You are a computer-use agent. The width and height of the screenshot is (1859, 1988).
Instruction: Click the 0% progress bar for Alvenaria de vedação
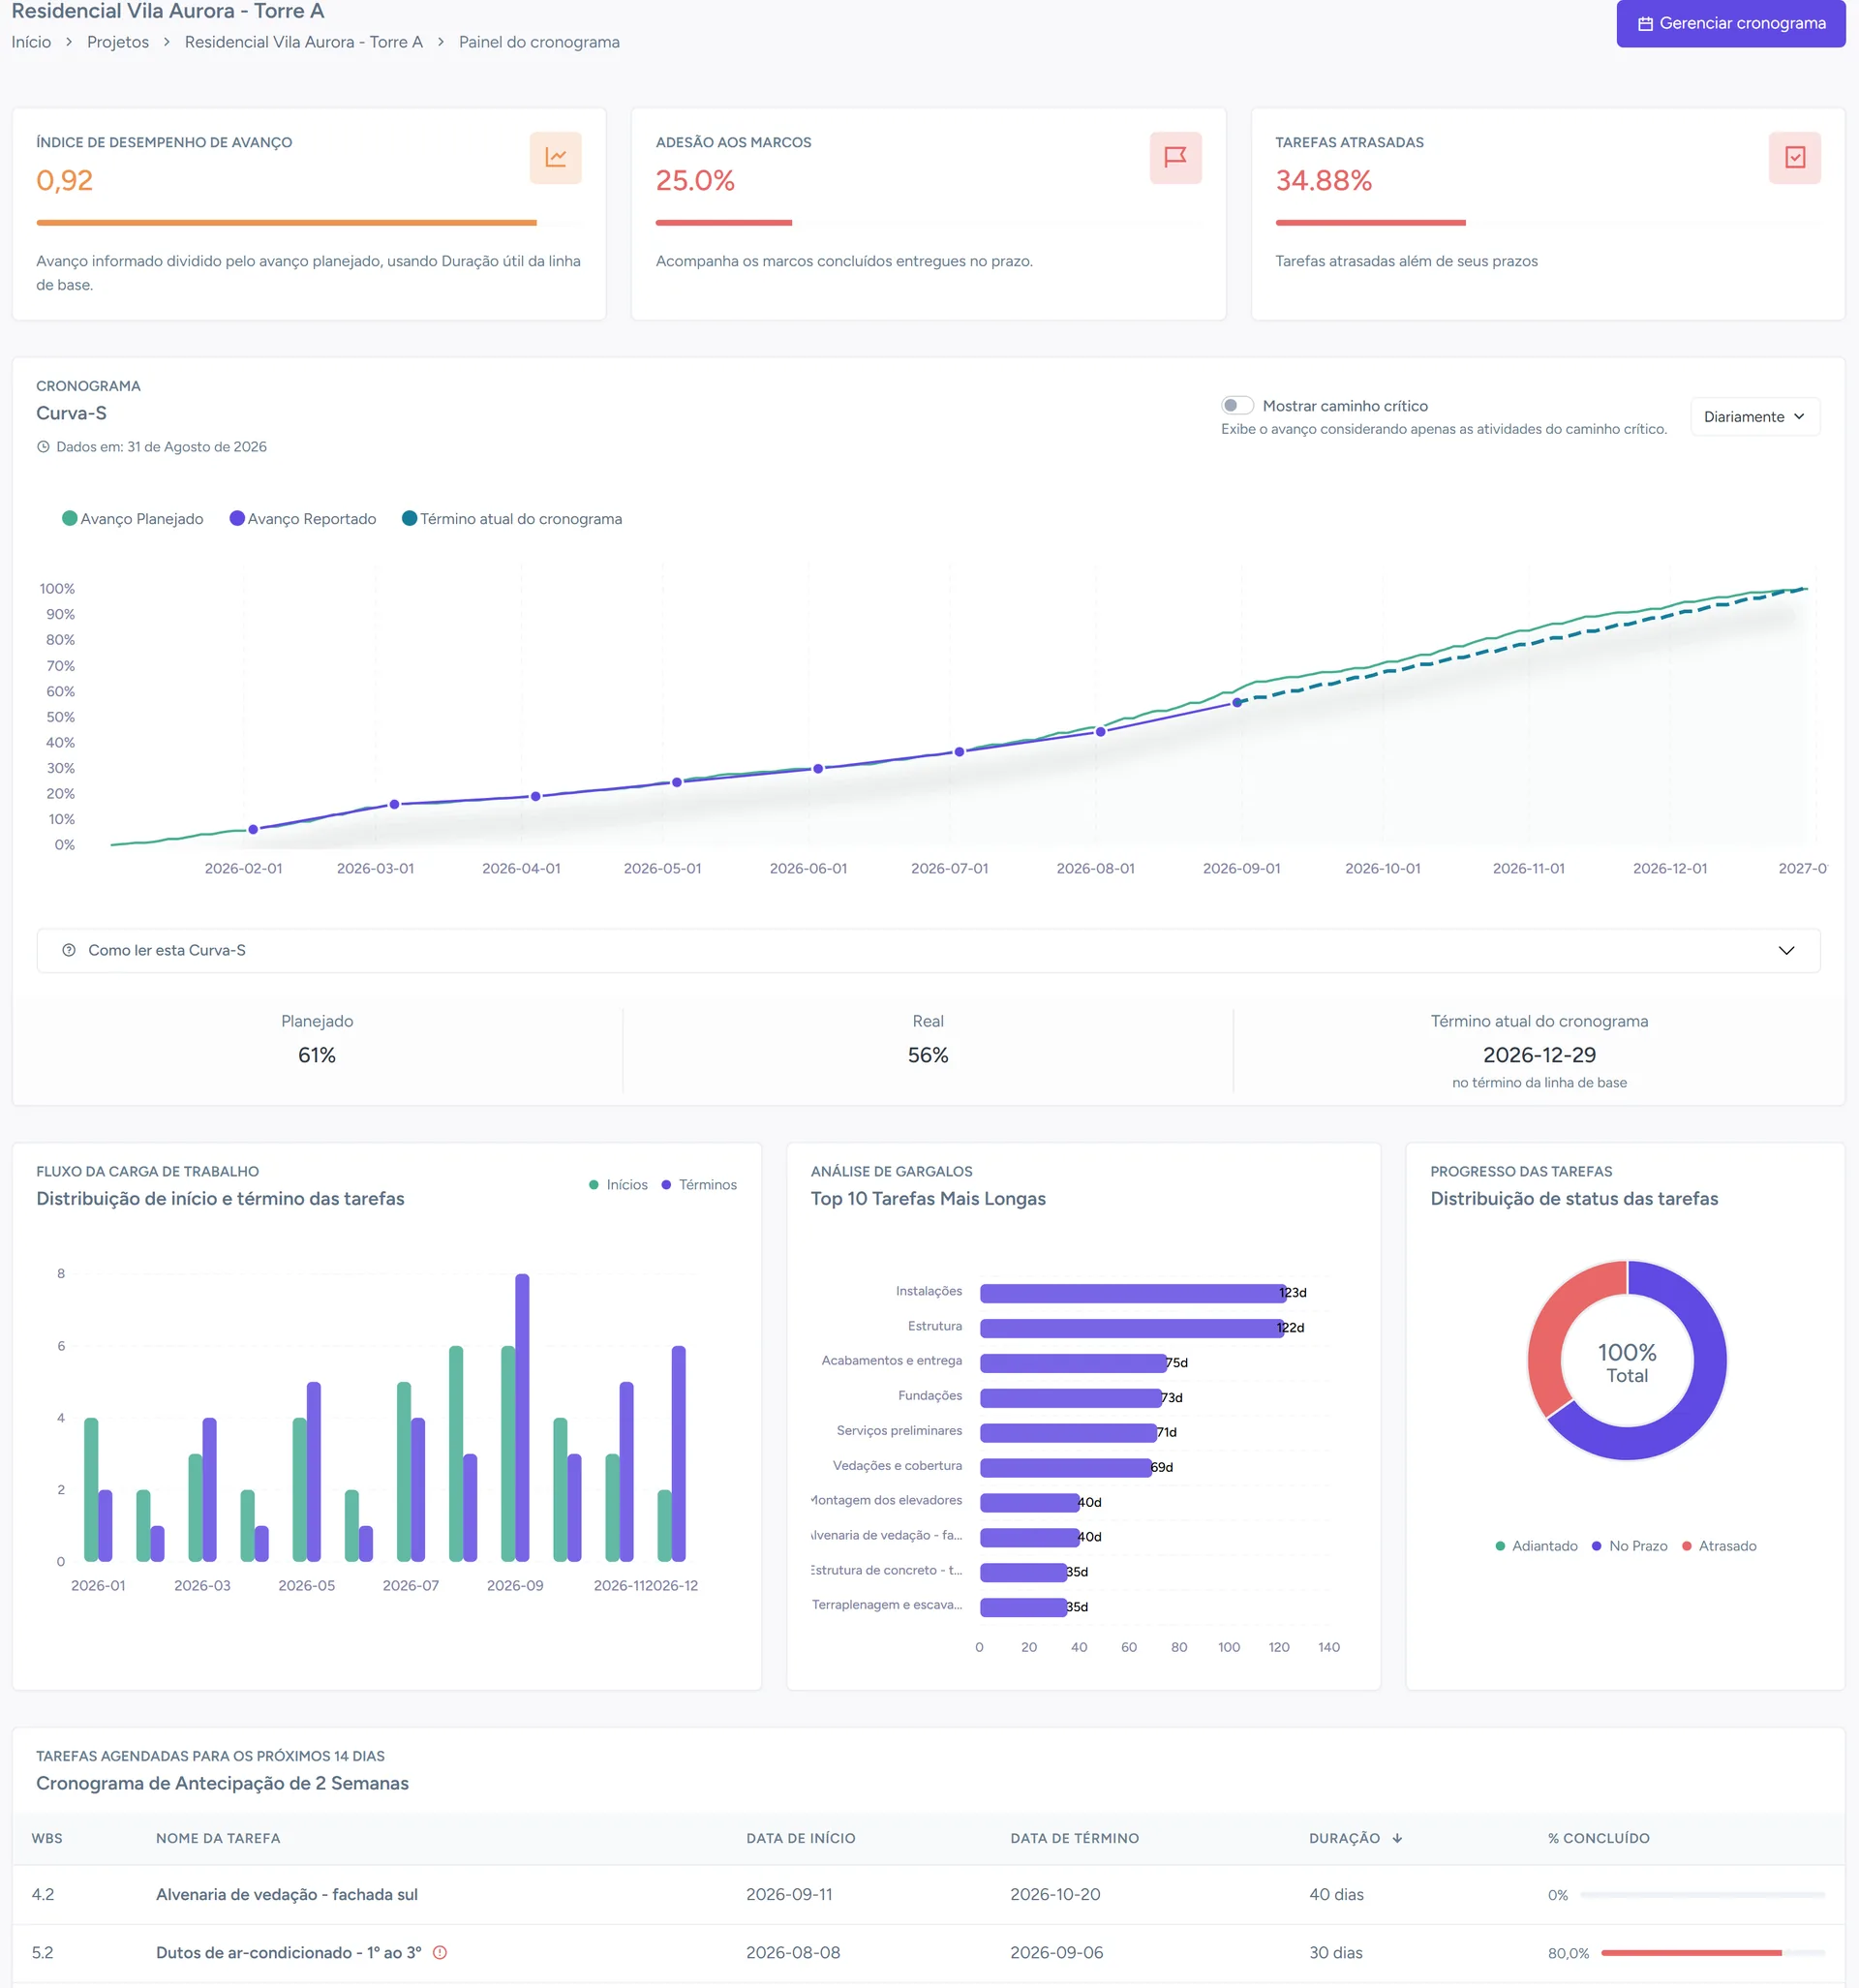(1702, 1894)
